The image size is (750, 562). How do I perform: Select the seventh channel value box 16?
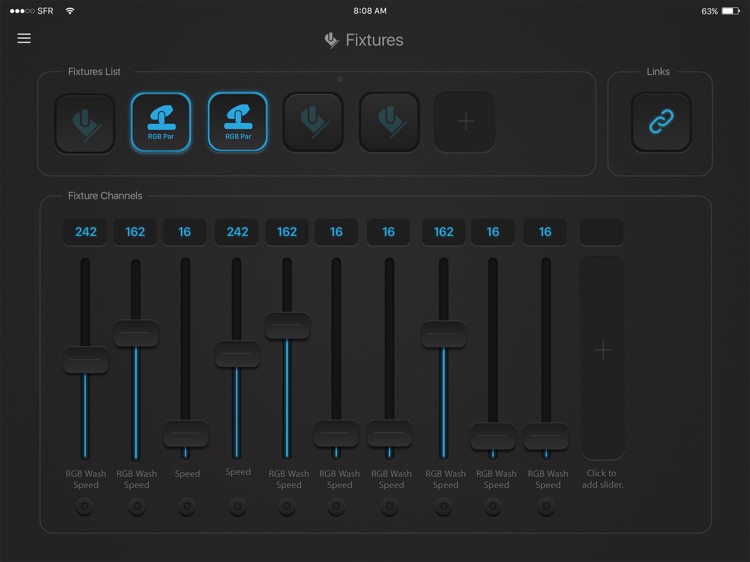(x=388, y=232)
